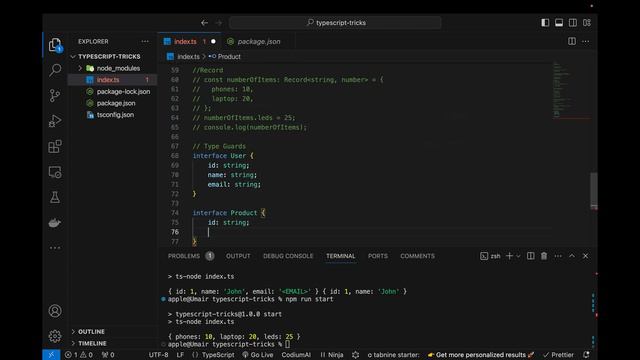Select the zsh terminal shell label

pyautogui.click(x=490, y=256)
